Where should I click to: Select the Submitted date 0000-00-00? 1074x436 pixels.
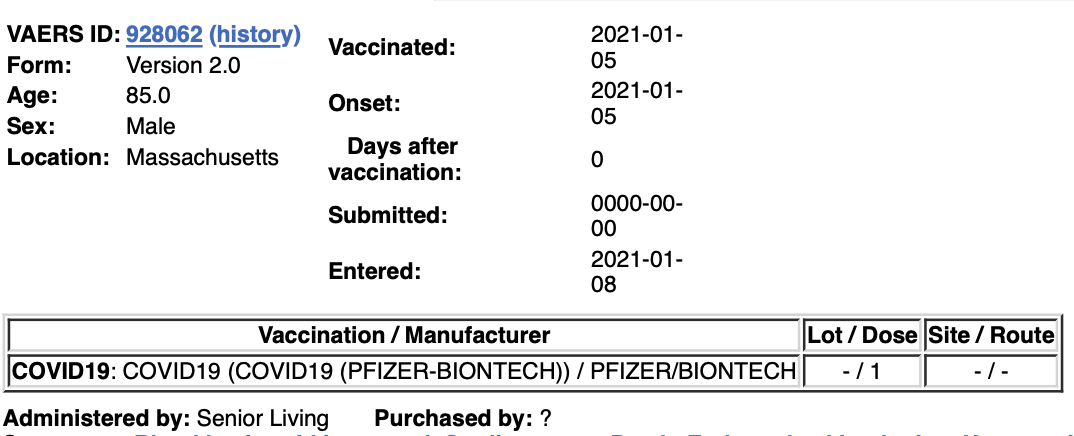[x=637, y=216]
